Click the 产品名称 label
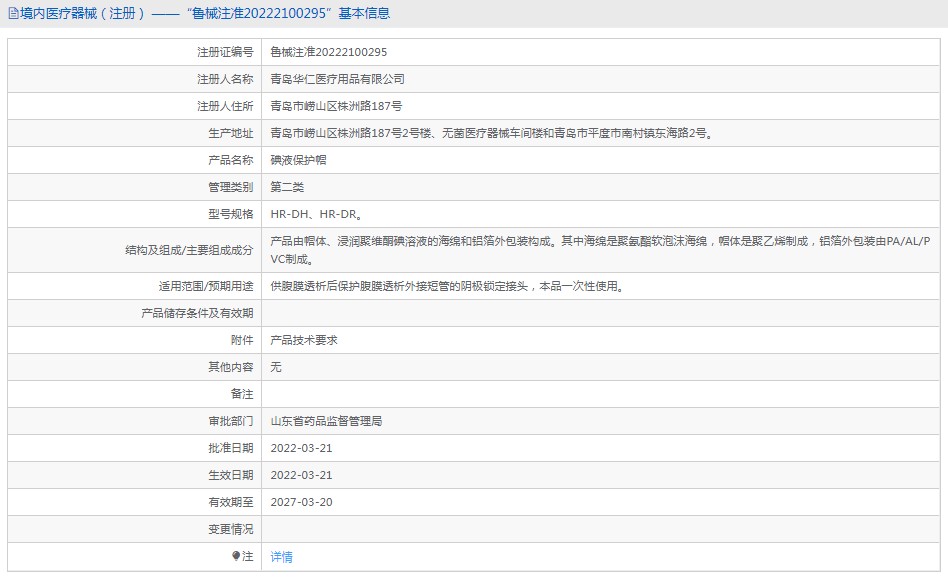 coord(230,160)
